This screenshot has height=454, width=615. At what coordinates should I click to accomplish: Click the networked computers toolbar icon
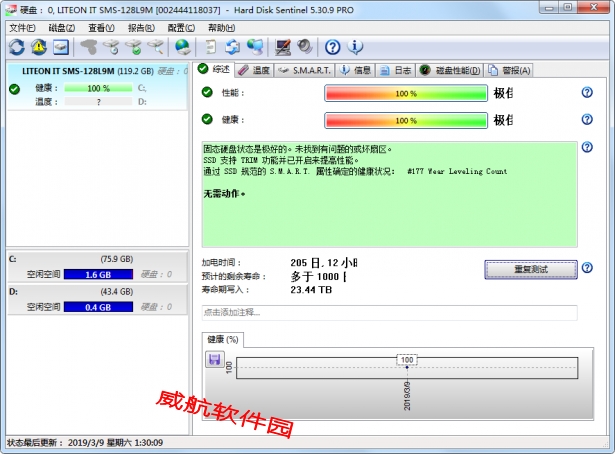click(255, 47)
